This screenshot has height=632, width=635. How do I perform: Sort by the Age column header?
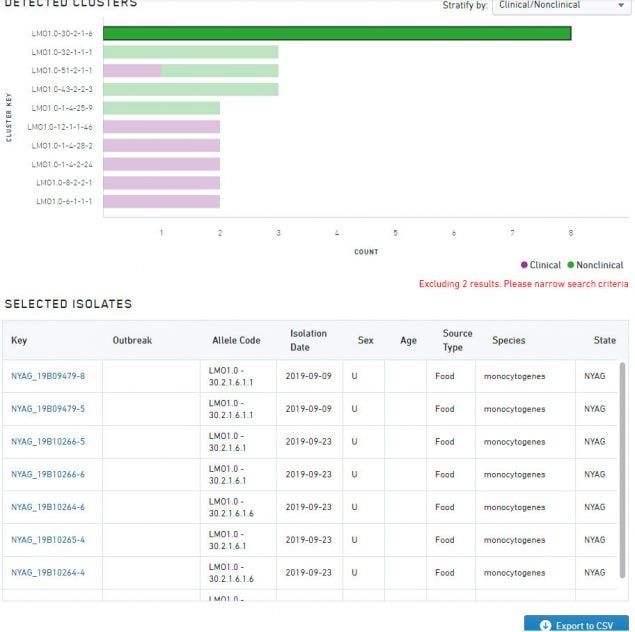(x=408, y=340)
